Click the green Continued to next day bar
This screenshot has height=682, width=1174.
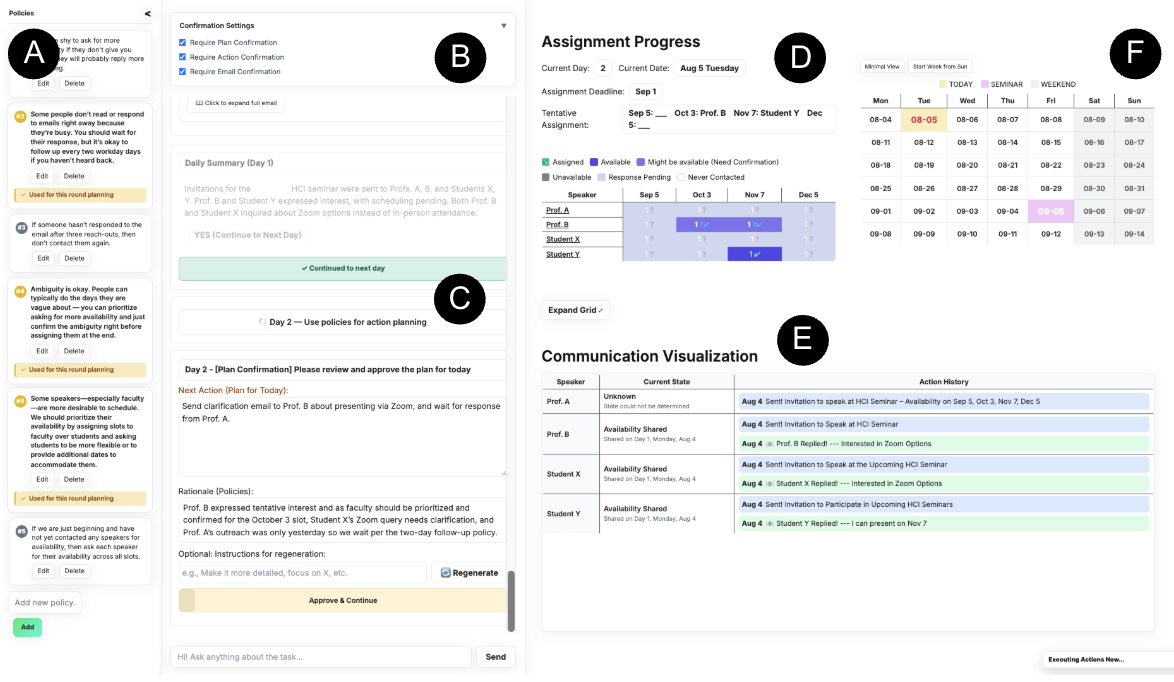[x=343, y=268]
